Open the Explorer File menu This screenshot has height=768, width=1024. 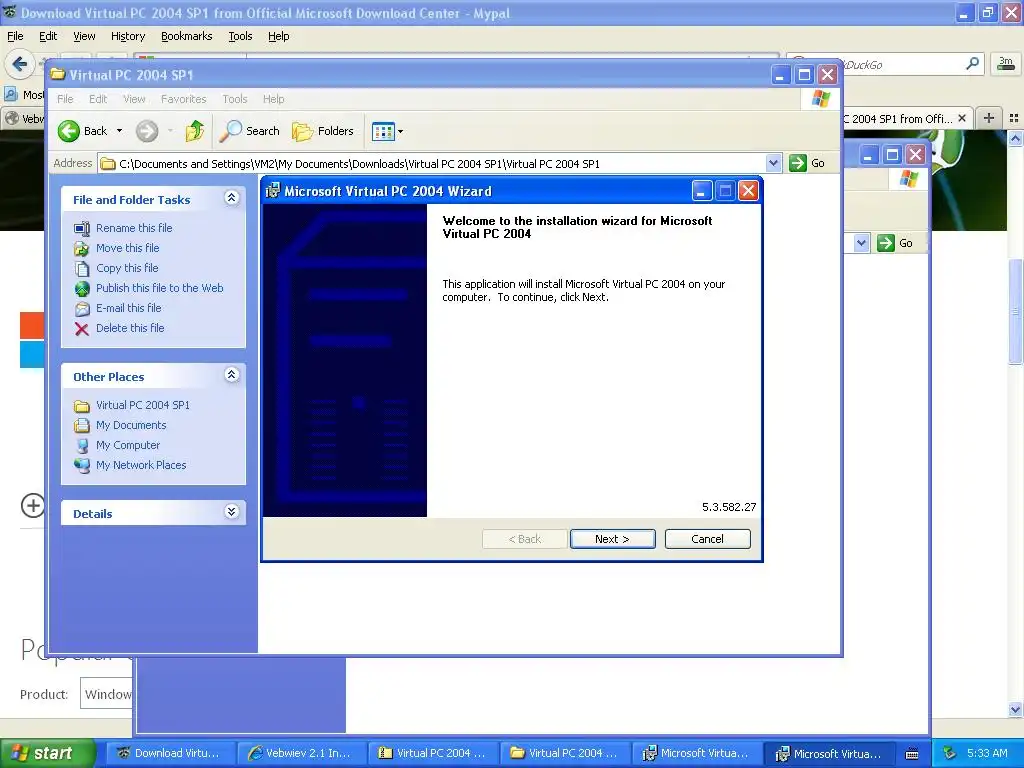pos(65,99)
